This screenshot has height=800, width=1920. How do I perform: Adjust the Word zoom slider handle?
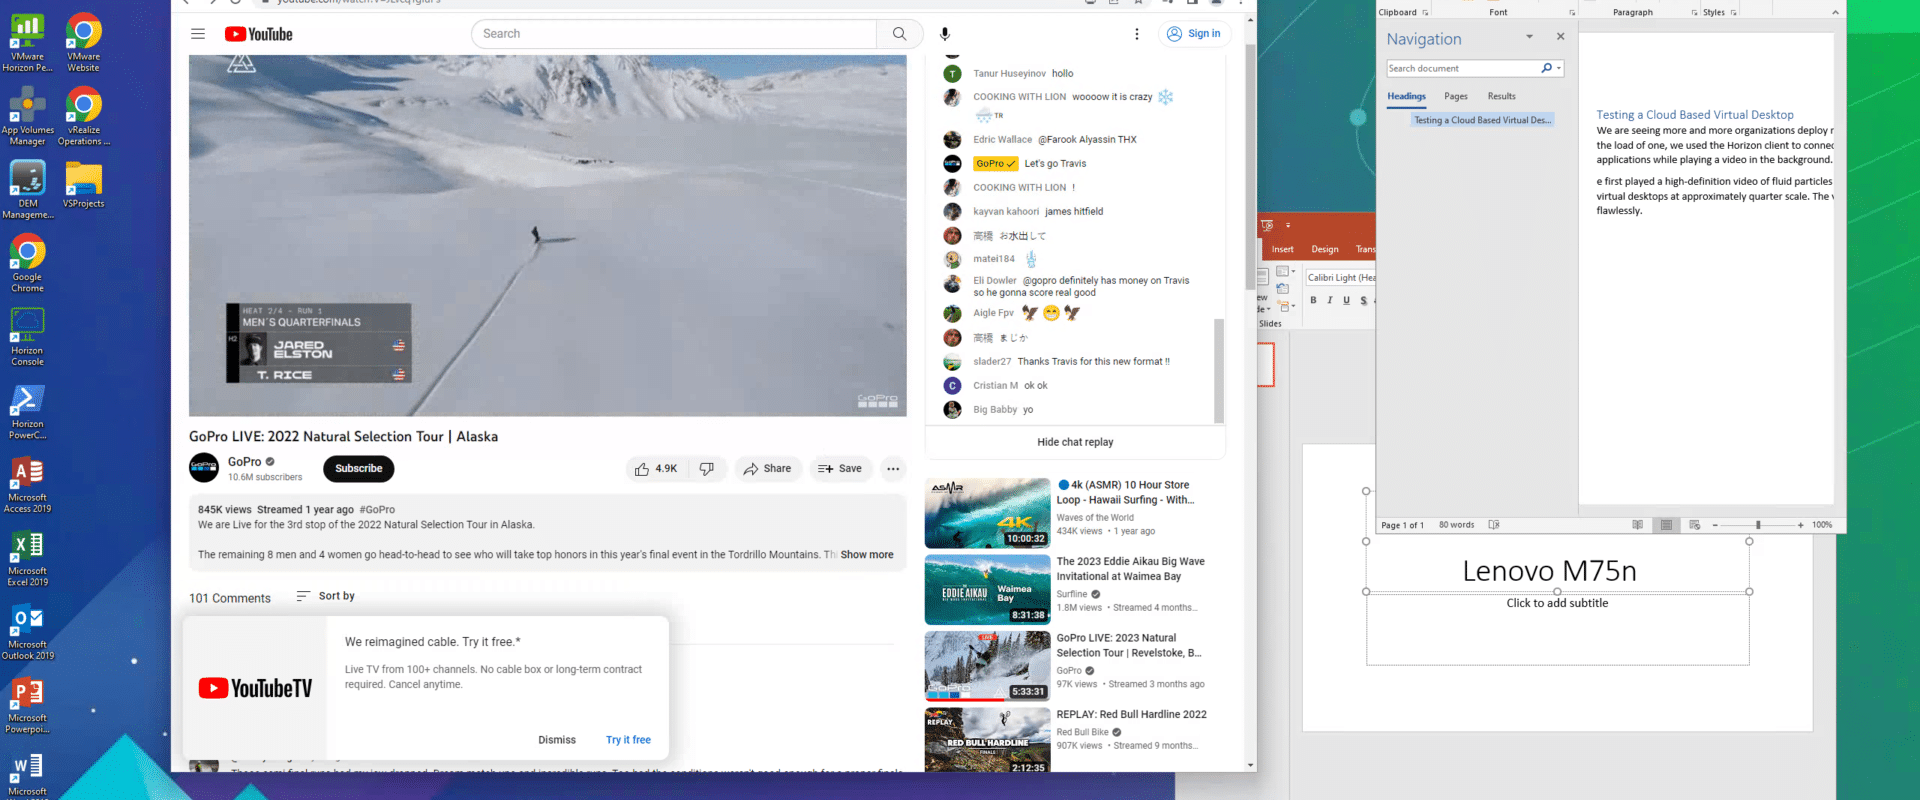[x=1758, y=525]
